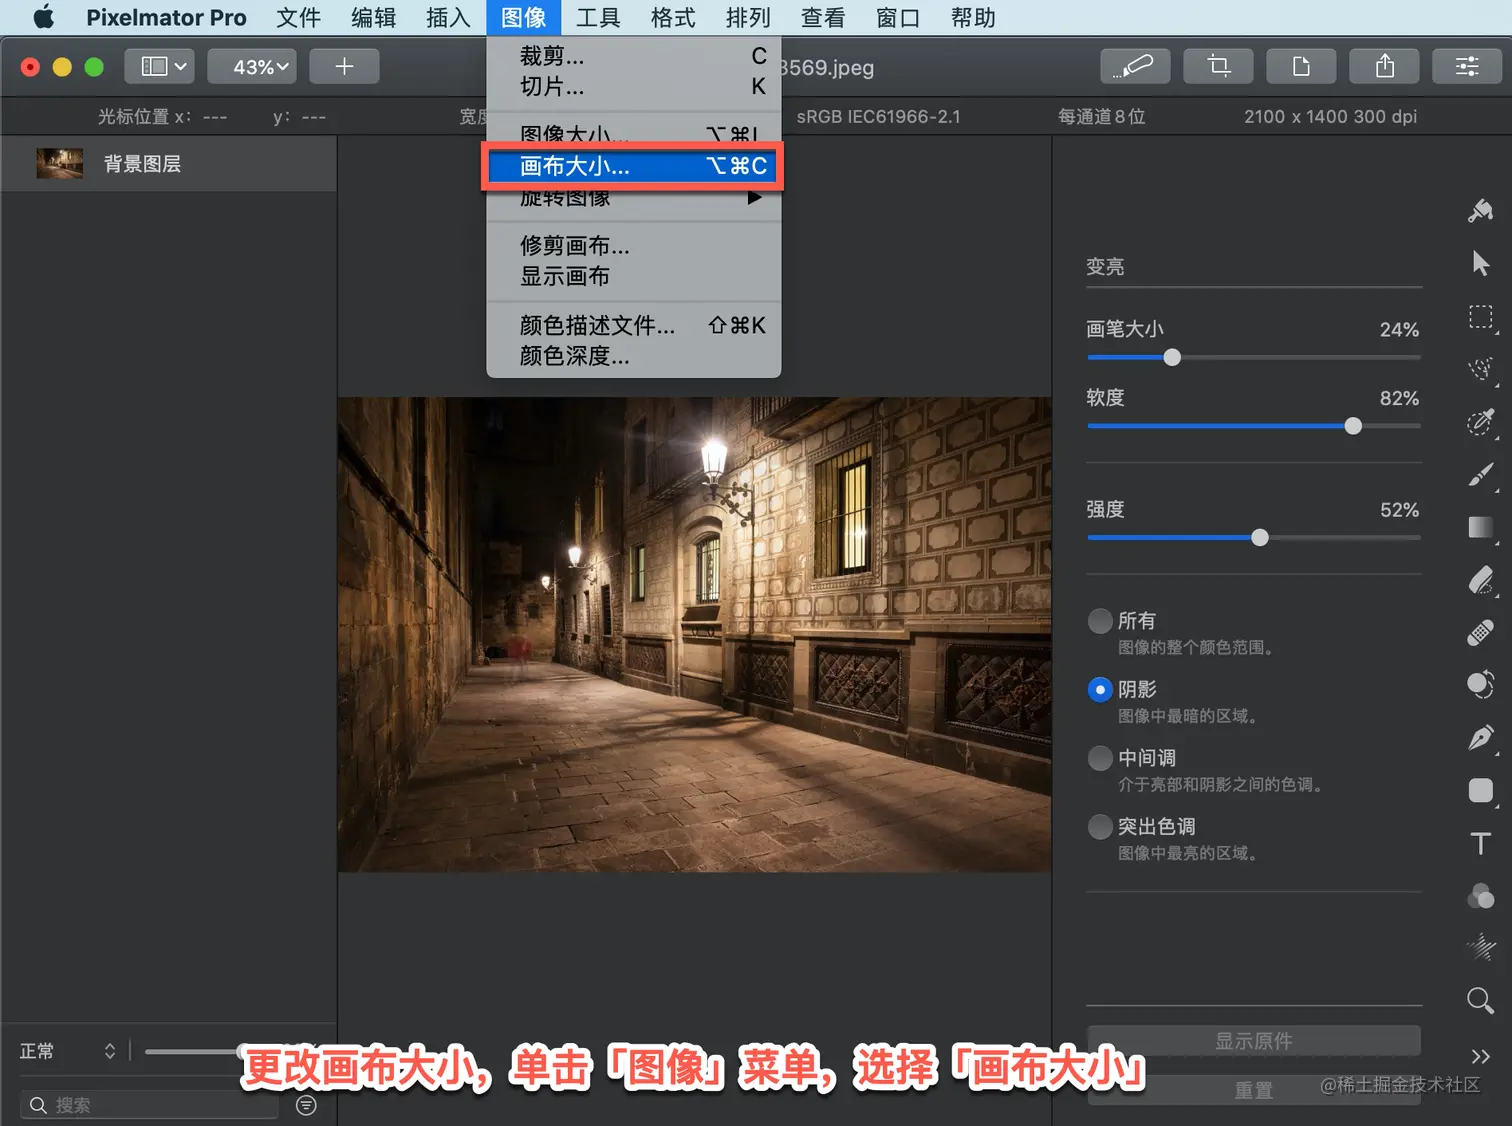Open the 43% zoom level dropdown

click(x=252, y=66)
